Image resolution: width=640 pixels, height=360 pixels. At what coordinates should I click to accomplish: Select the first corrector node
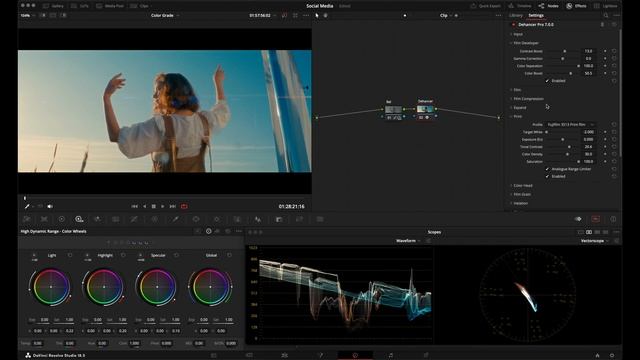(393, 110)
